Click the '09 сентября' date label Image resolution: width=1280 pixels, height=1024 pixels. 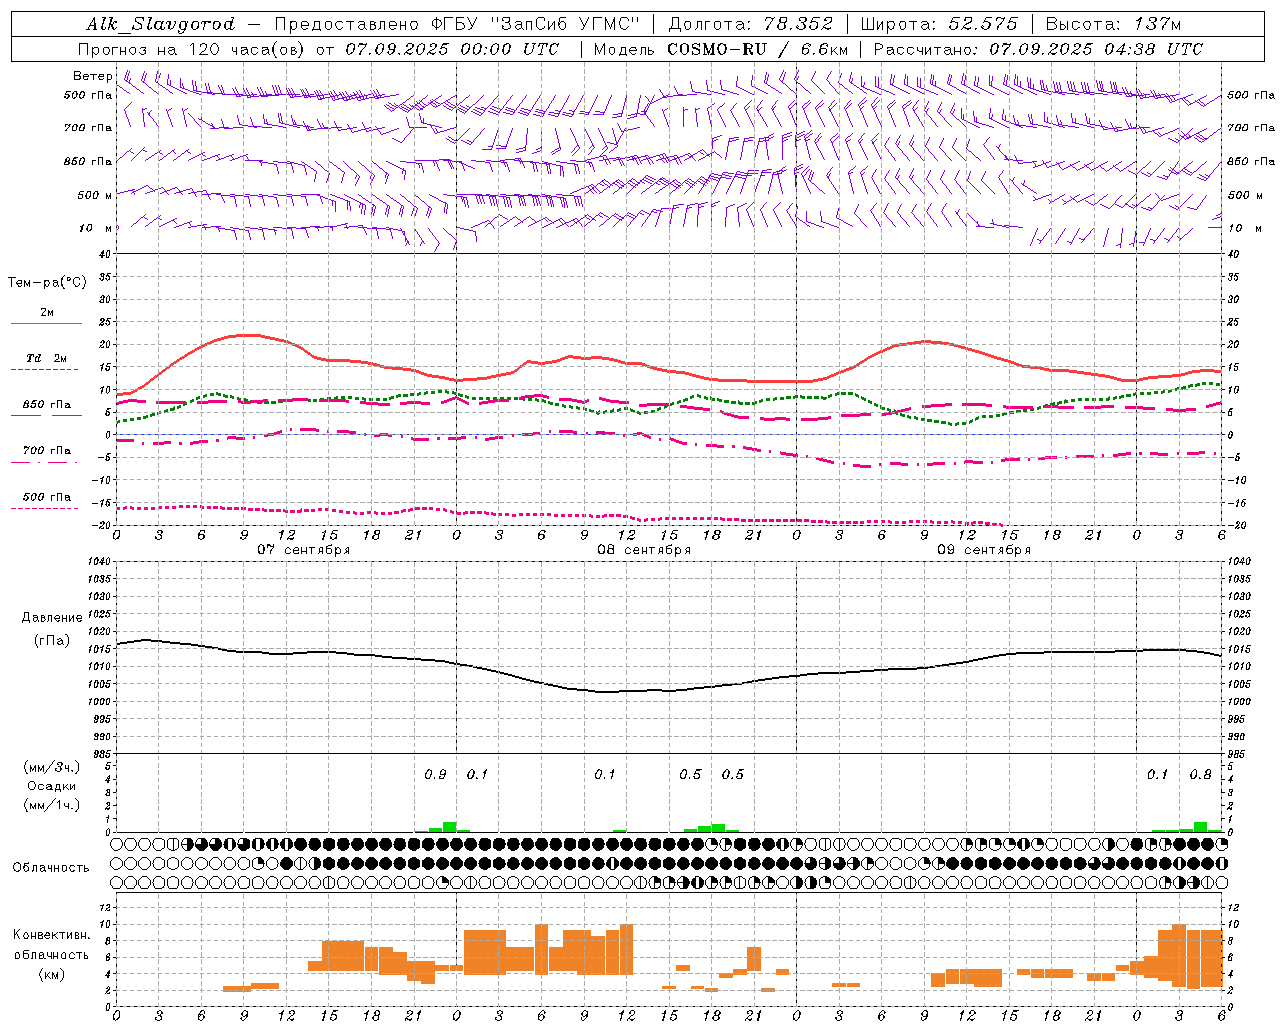pos(984,550)
